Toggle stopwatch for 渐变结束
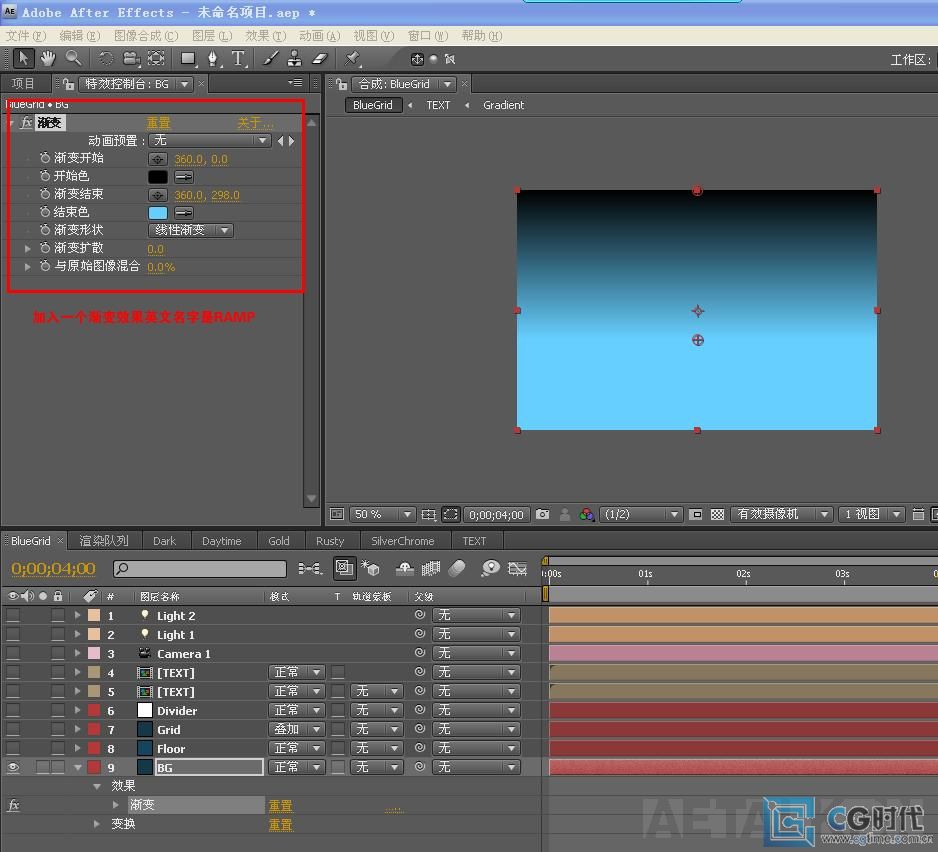Viewport: 938px width, 852px height. (x=45, y=194)
